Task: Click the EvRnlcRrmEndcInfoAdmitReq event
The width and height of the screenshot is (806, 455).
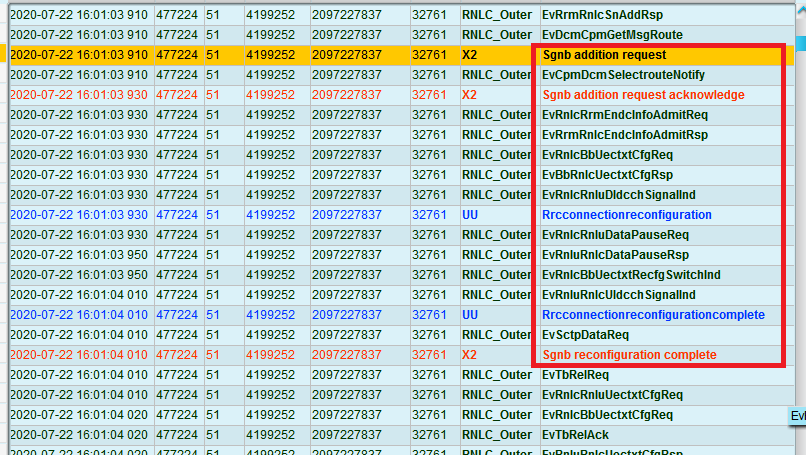Action: click(x=624, y=115)
